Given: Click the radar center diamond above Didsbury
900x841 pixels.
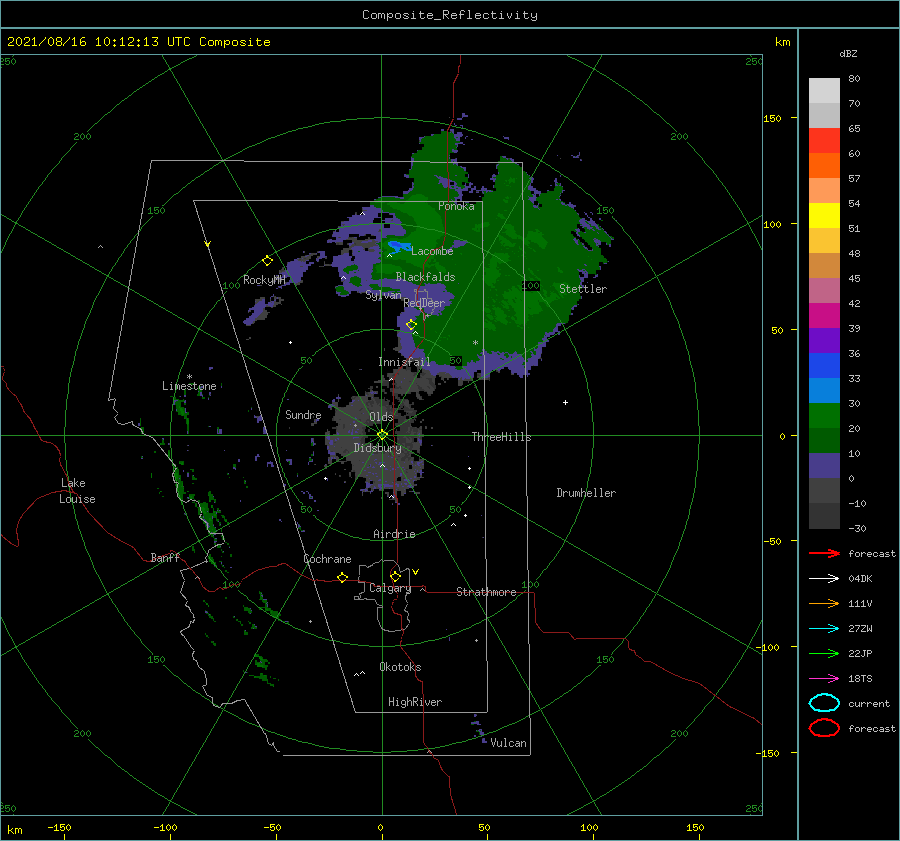Looking at the screenshot, I should click(x=382, y=435).
